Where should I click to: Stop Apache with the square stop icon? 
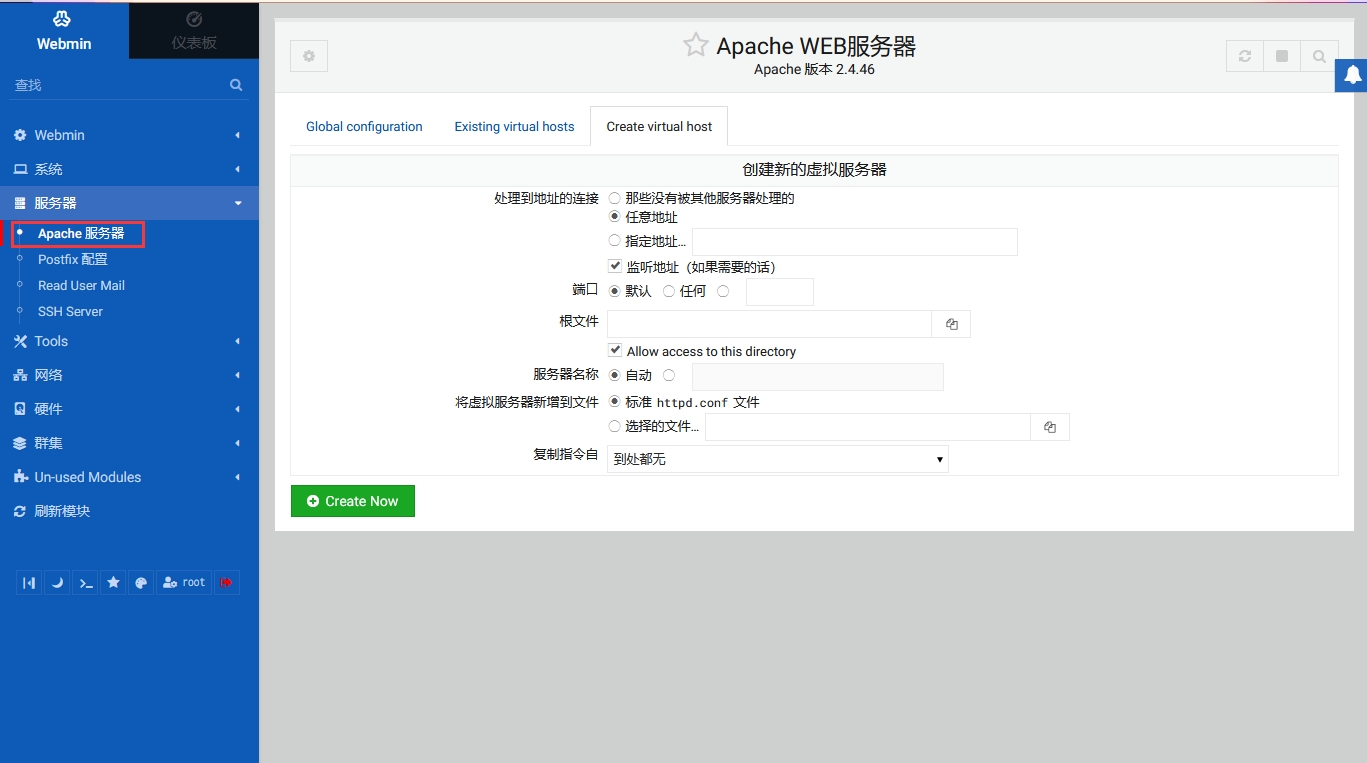pos(1282,56)
